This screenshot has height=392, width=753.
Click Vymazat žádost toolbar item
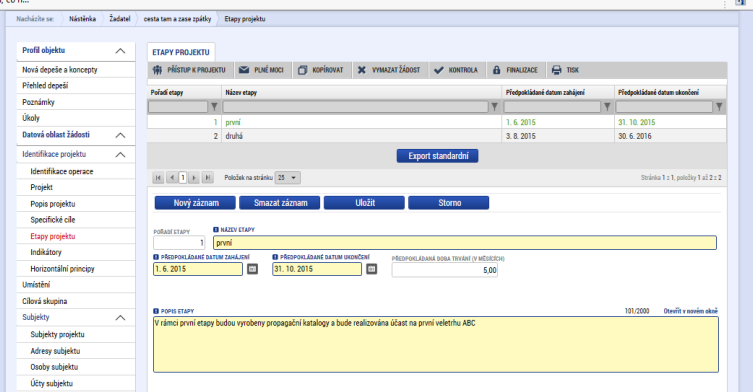(x=389, y=70)
